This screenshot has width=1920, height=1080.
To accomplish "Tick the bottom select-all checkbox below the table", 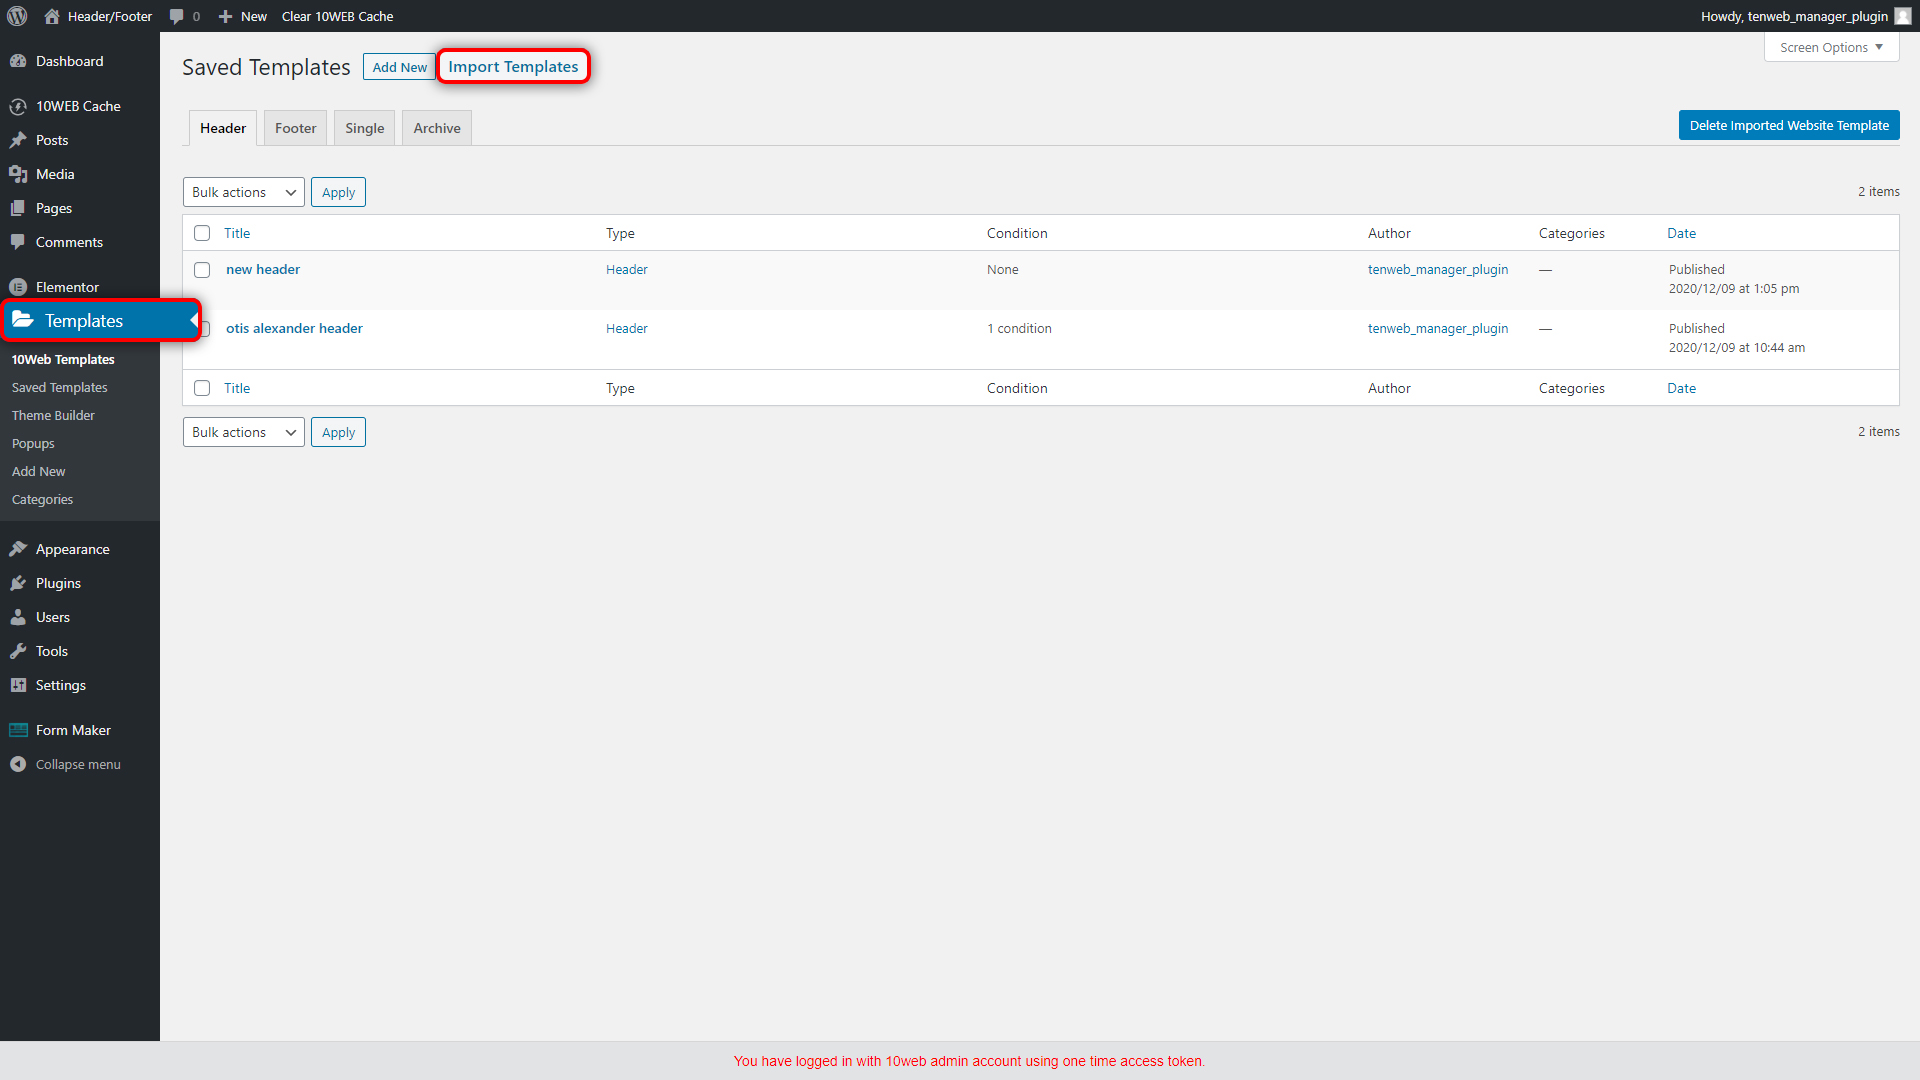I will coord(201,388).
